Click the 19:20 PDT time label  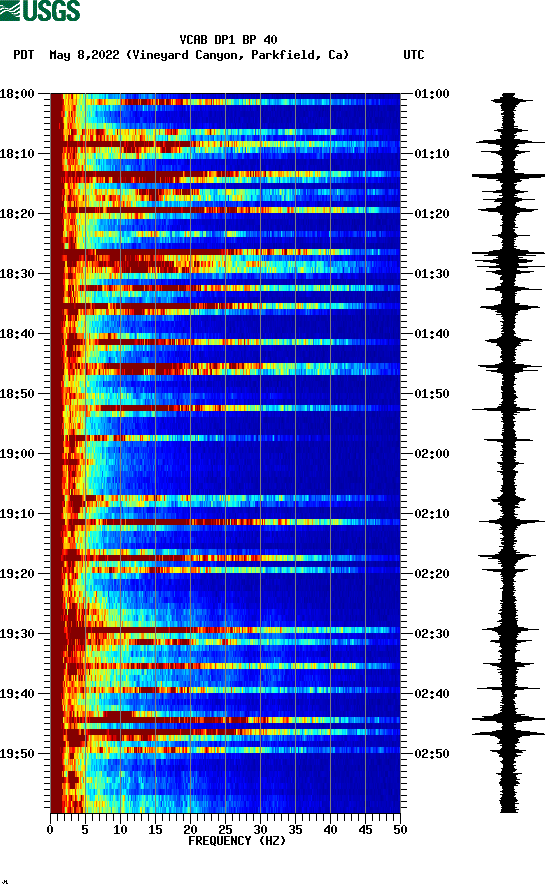point(17,574)
